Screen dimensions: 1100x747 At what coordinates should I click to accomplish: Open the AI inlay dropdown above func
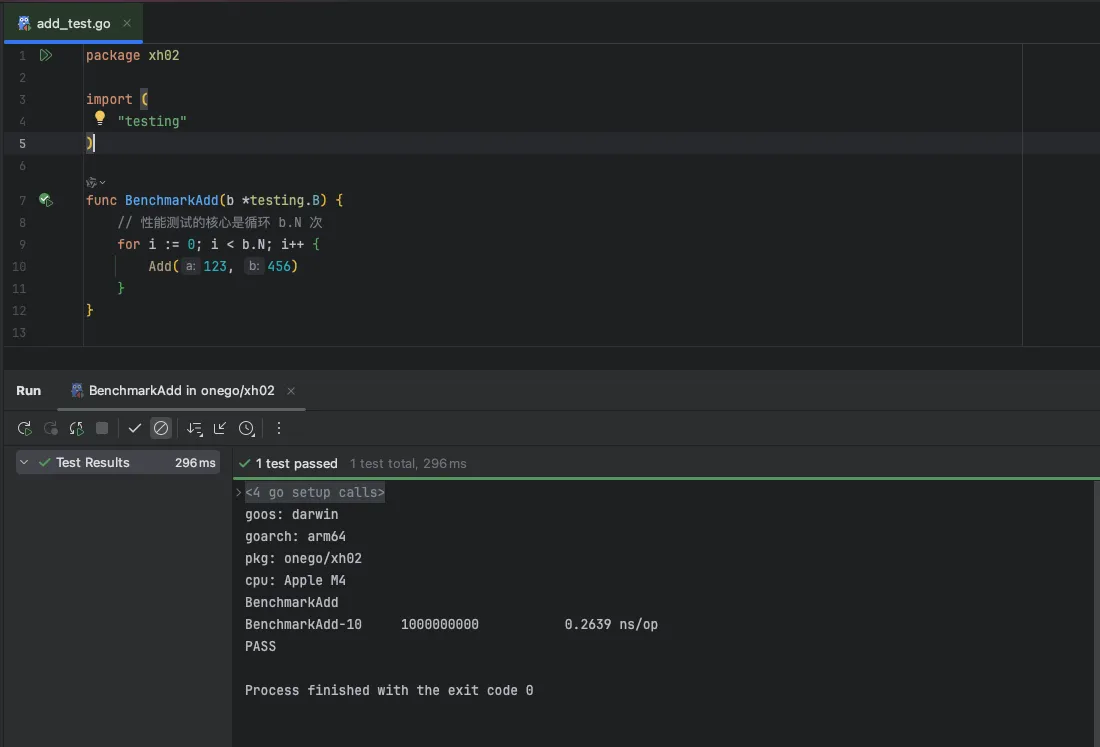point(96,182)
